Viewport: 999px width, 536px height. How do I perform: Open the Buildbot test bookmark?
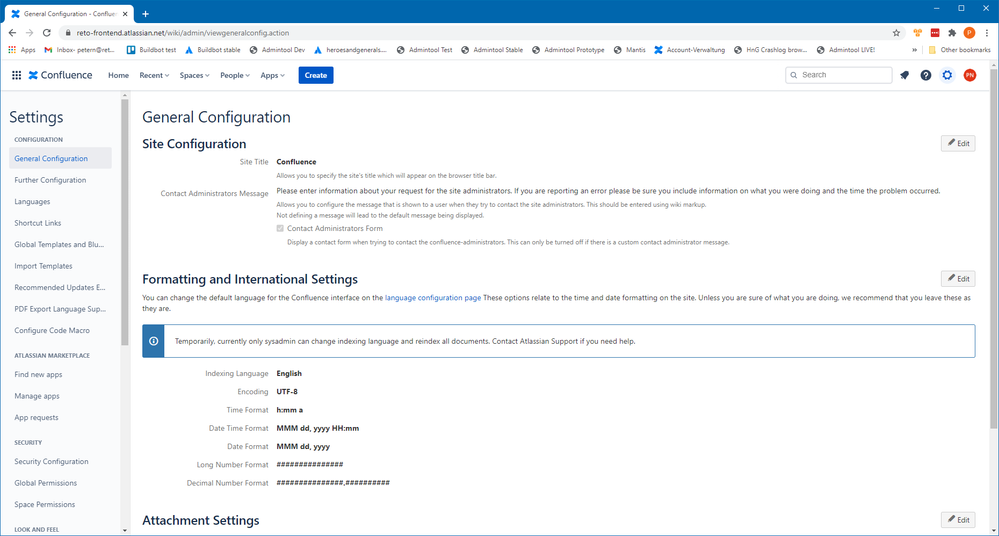tap(151, 50)
